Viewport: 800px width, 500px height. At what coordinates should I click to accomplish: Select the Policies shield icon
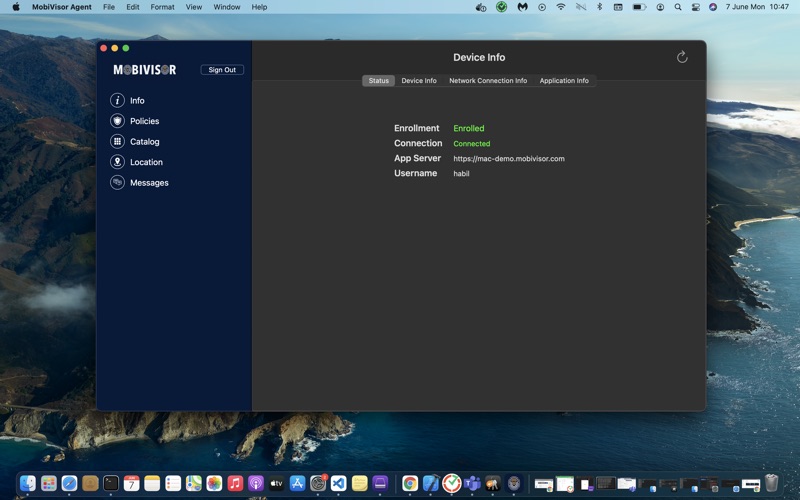point(117,121)
